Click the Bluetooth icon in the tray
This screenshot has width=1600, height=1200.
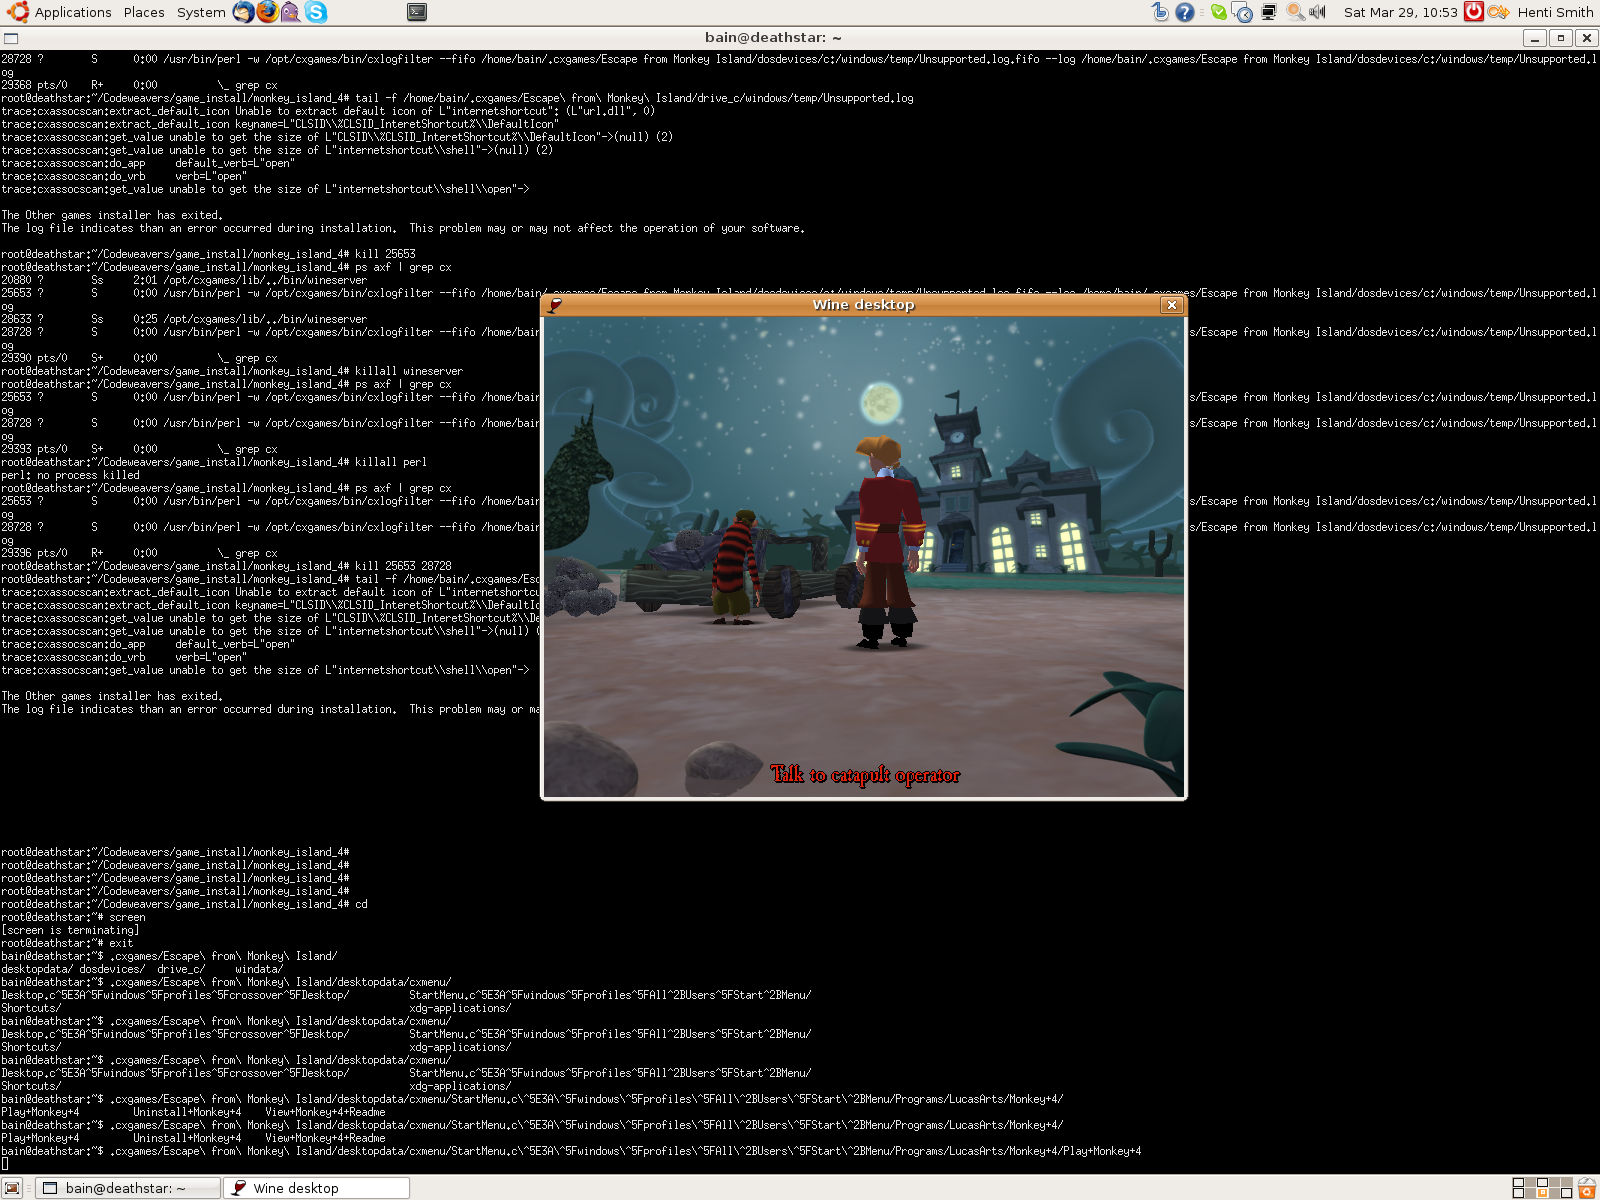(1158, 12)
